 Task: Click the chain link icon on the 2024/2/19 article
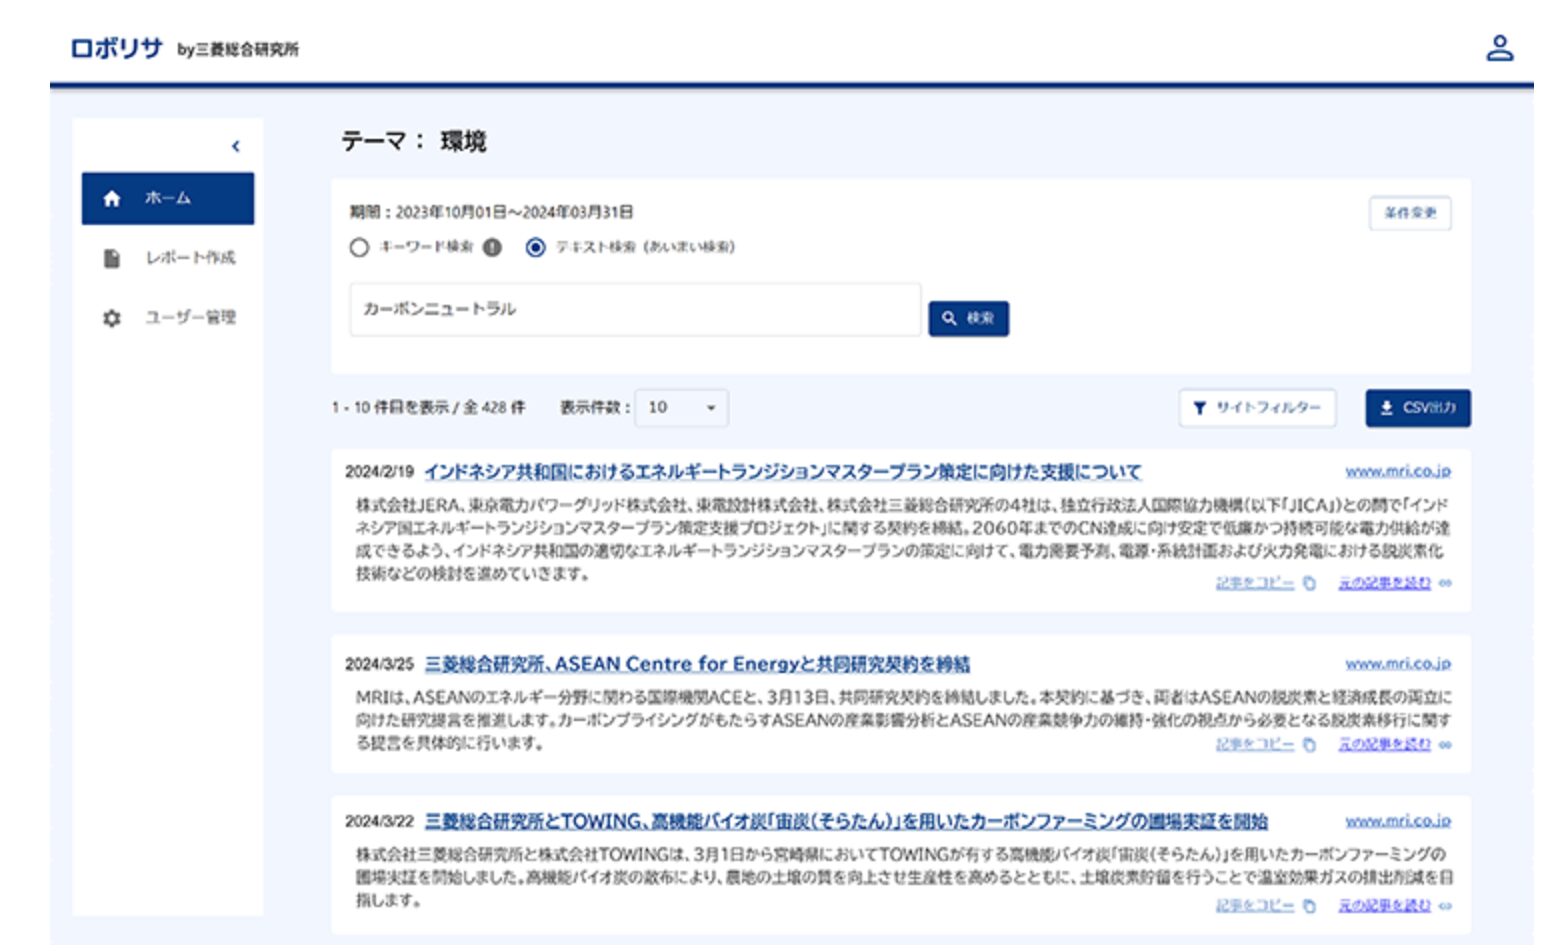[1445, 583]
